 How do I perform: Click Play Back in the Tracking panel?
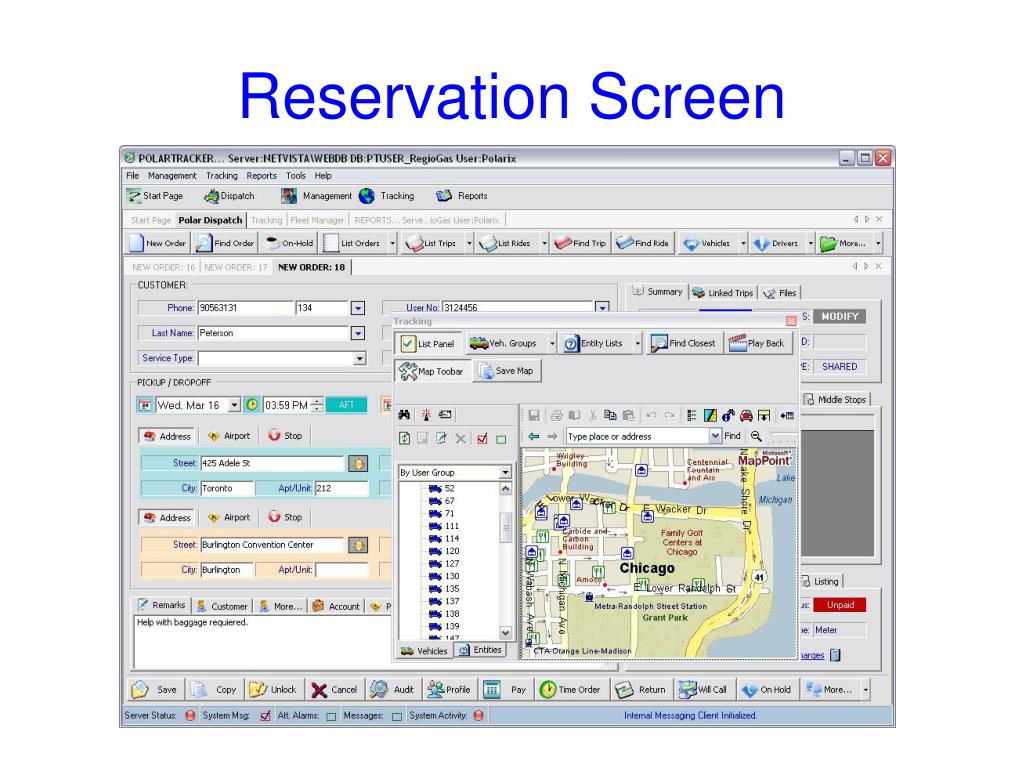pyautogui.click(x=758, y=344)
